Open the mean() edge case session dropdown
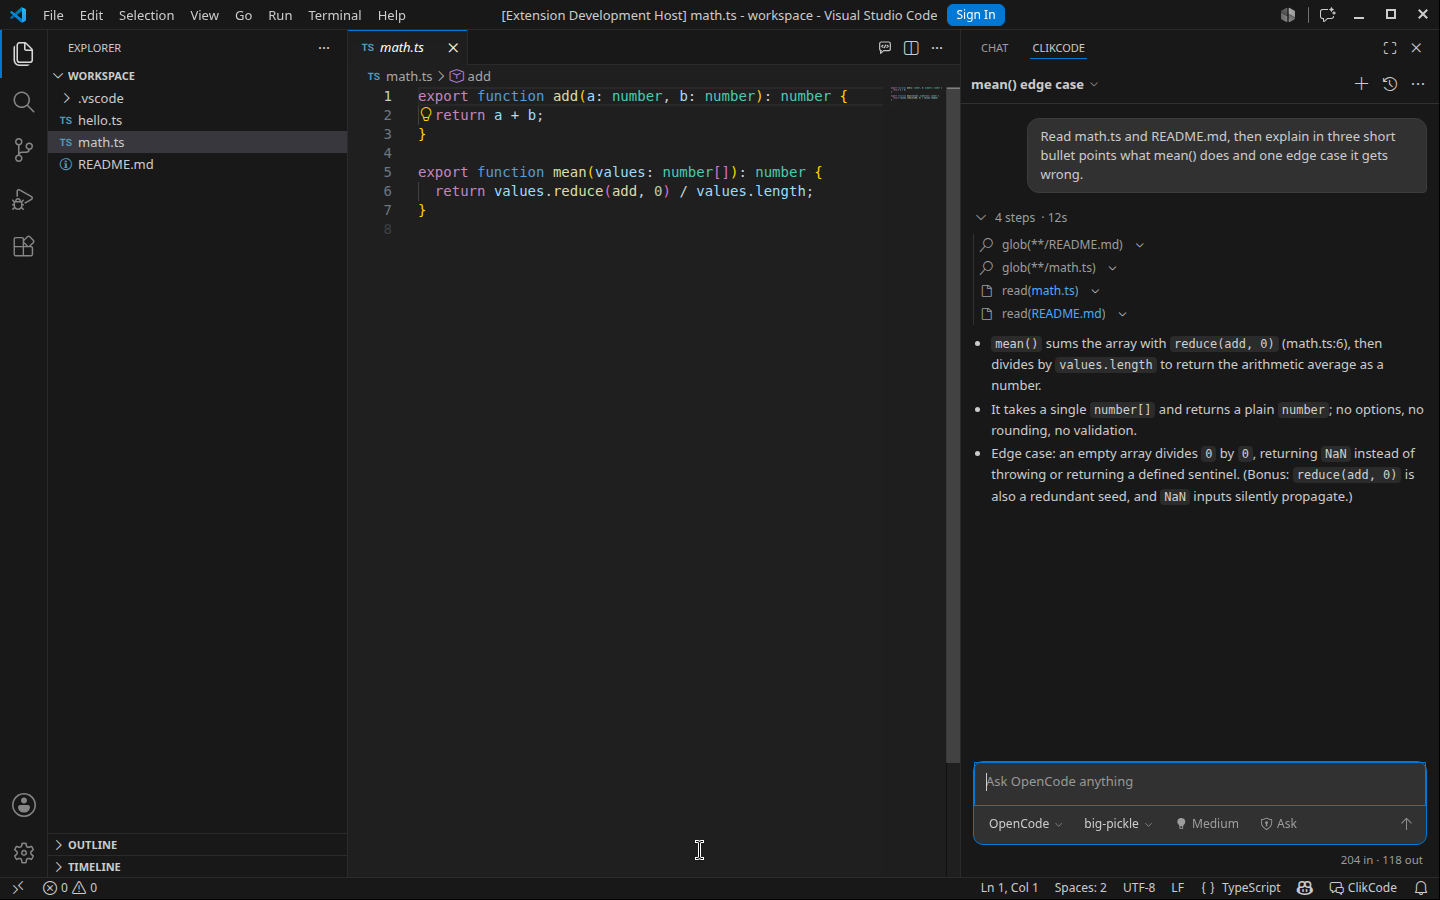The height and width of the screenshot is (900, 1440). click(x=1035, y=85)
